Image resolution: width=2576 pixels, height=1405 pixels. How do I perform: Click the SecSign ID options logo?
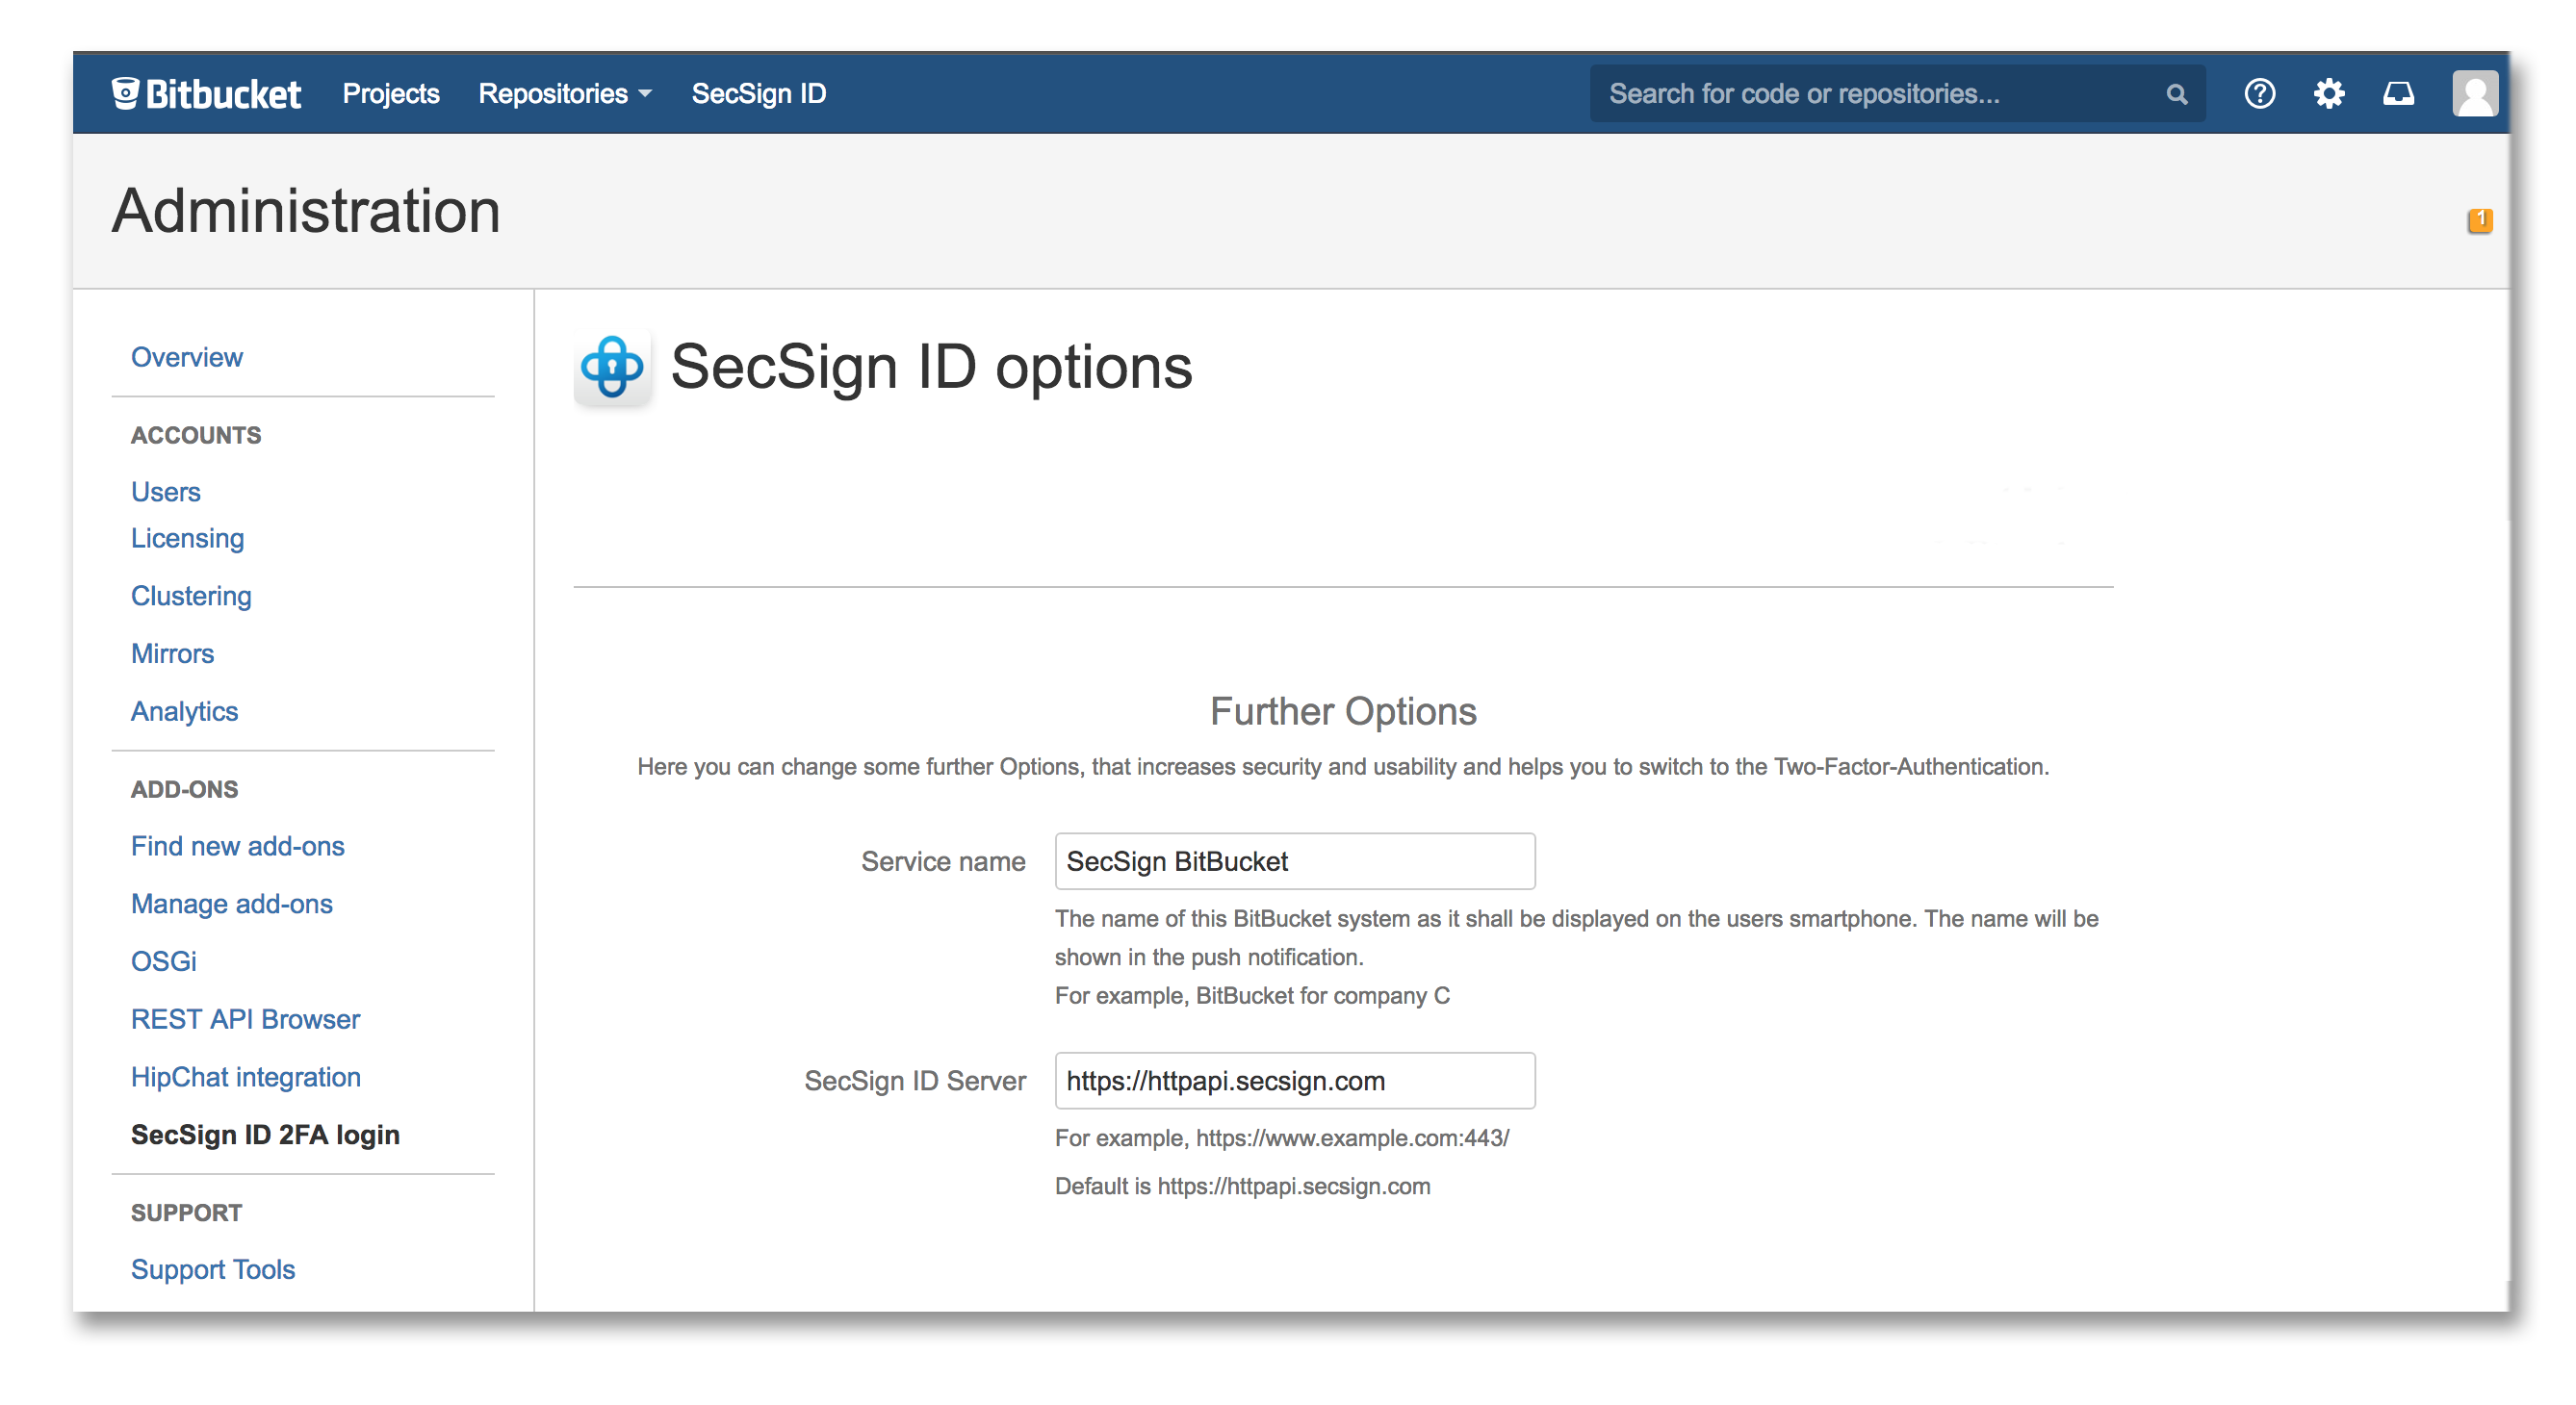[x=612, y=367]
